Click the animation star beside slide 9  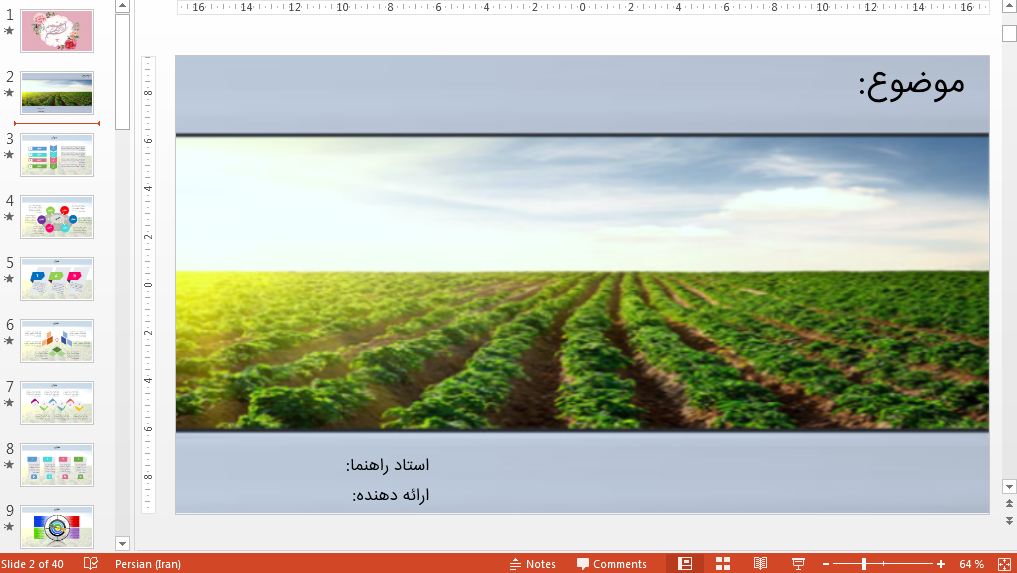(x=9, y=526)
